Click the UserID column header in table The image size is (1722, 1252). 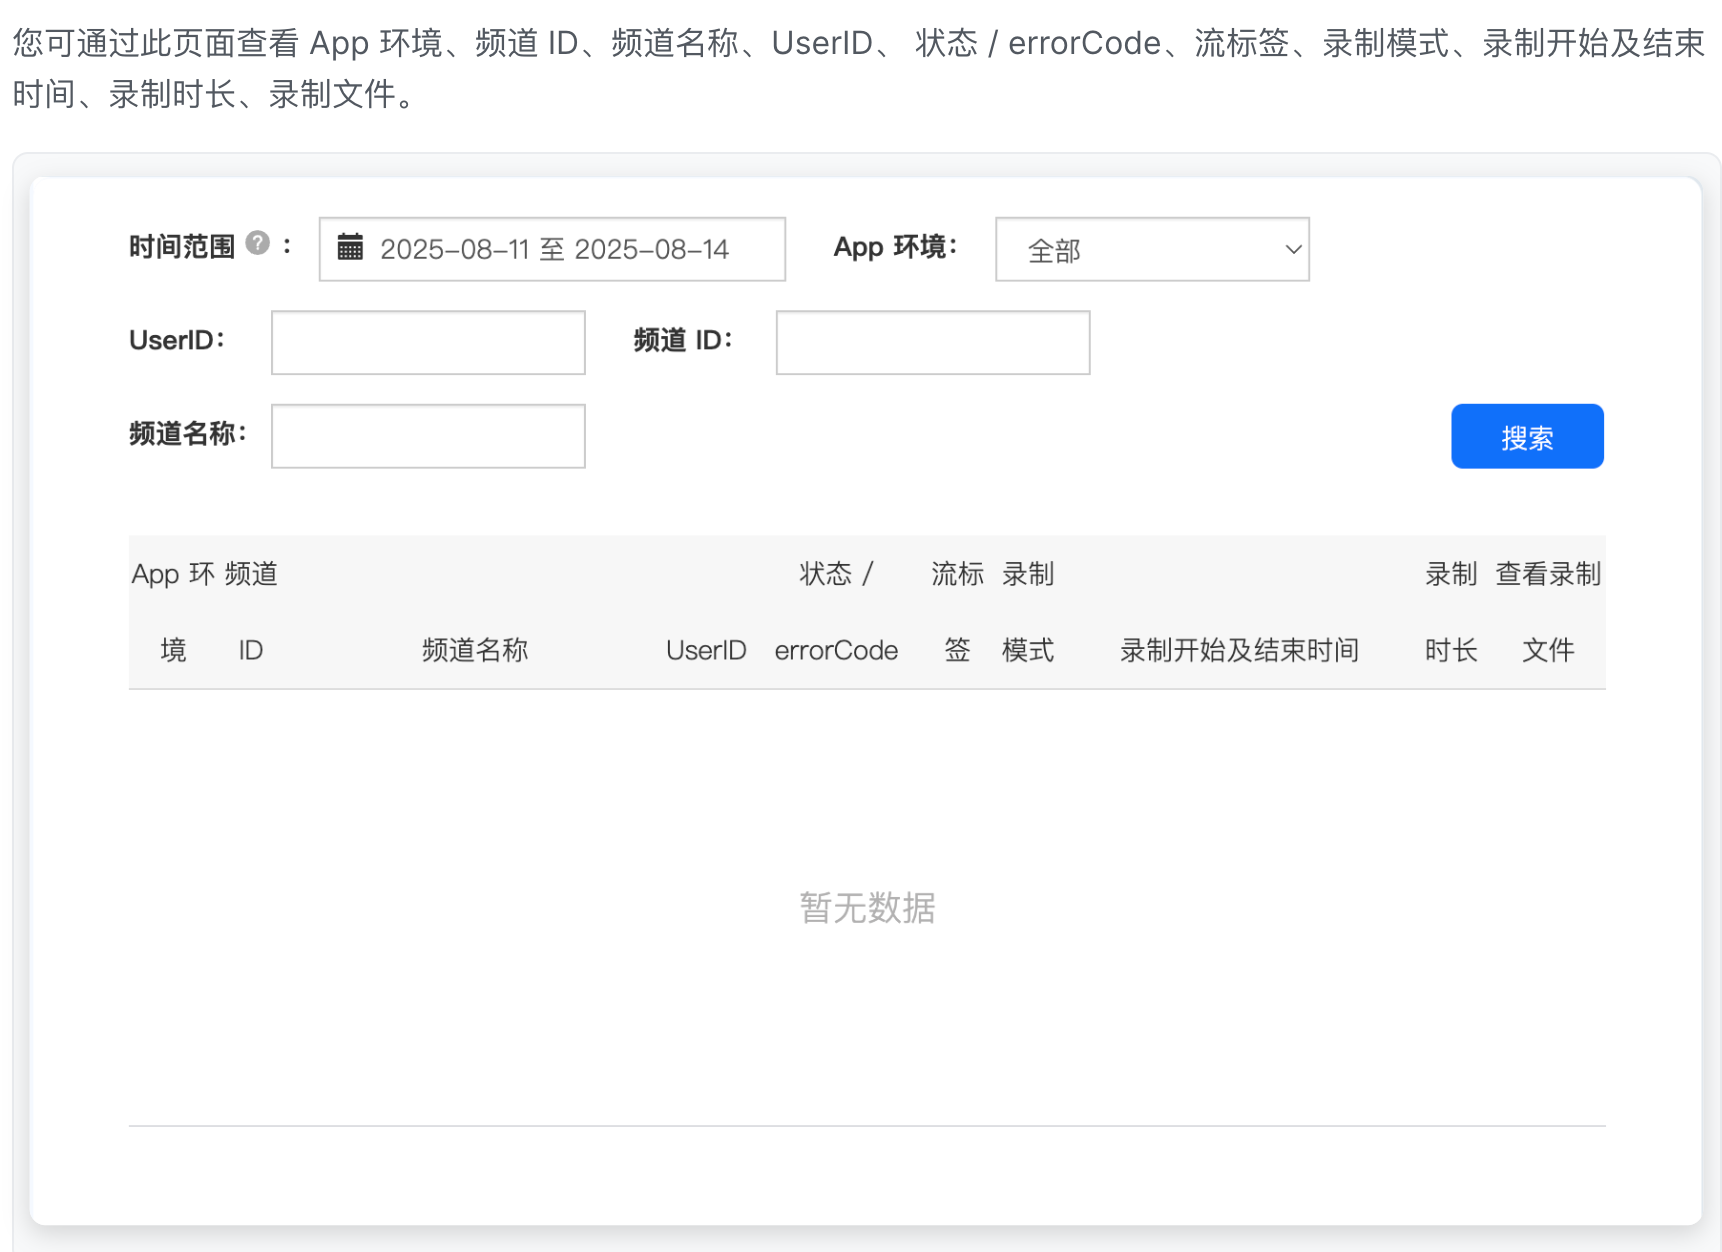click(x=706, y=650)
